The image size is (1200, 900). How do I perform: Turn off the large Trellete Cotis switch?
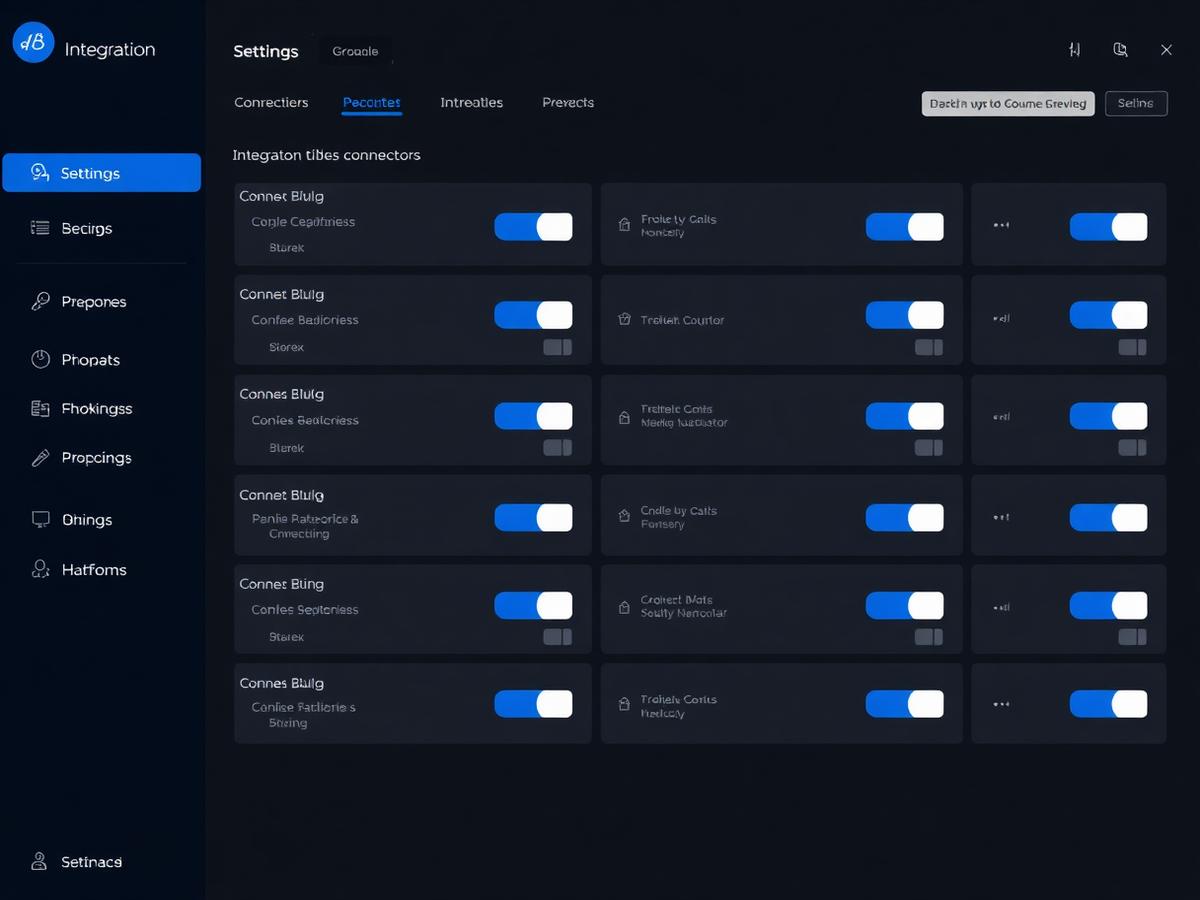[x=904, y=416]
